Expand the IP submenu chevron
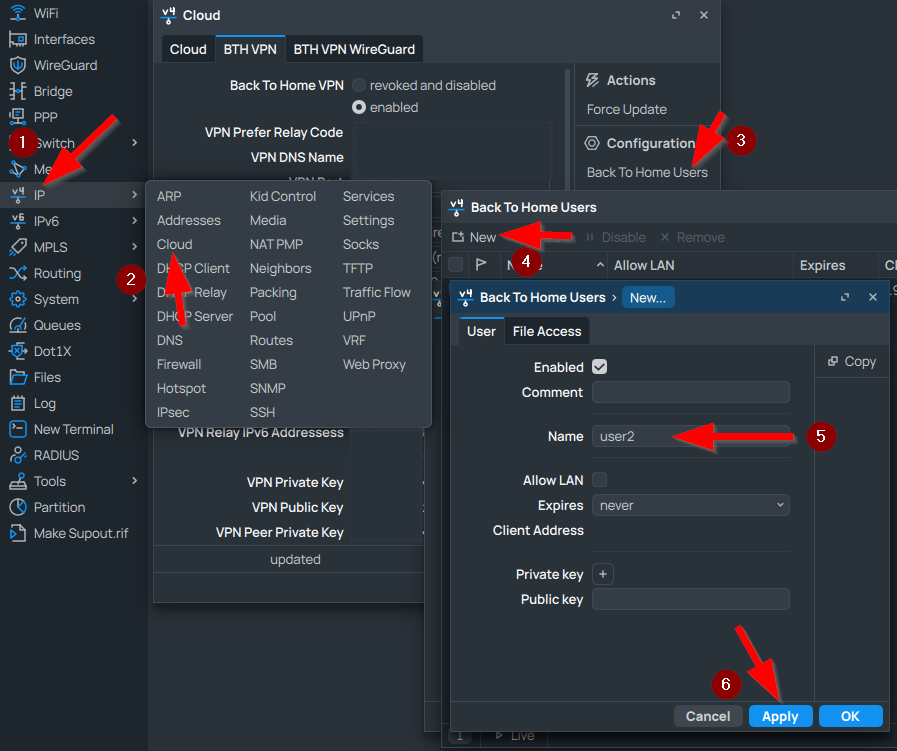The height and width of the screenshot is (751, 897). point(134,194)
